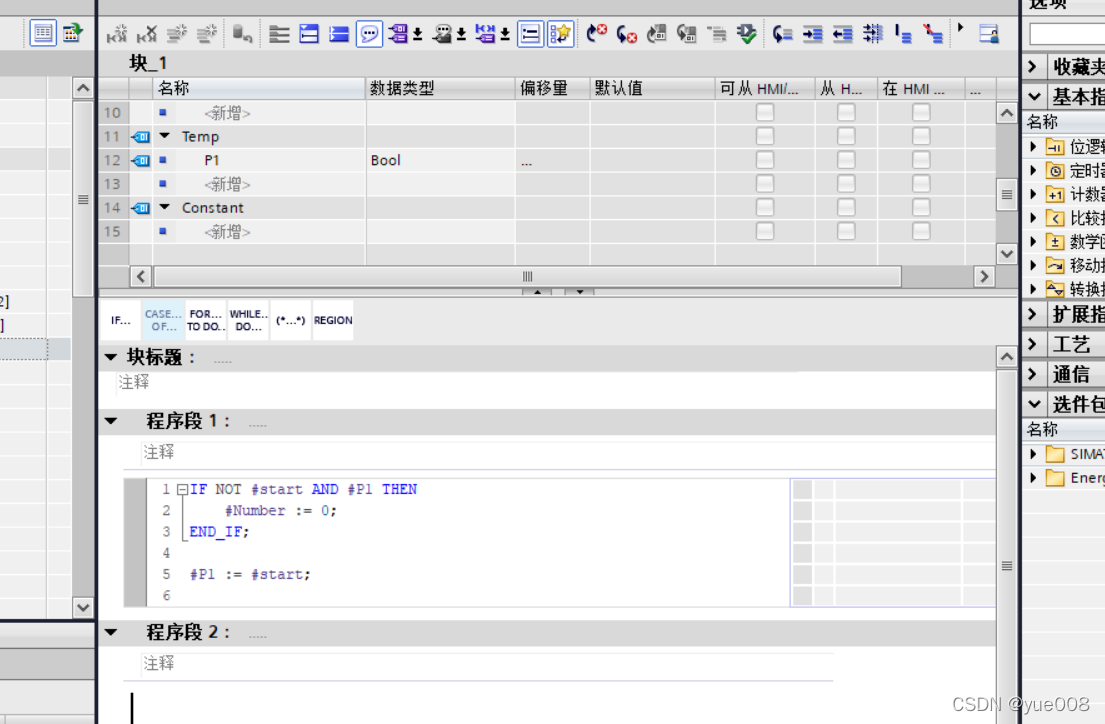Collapse the 块标题 section
This screenshot has height=724, width=1105.
[111, 357]
